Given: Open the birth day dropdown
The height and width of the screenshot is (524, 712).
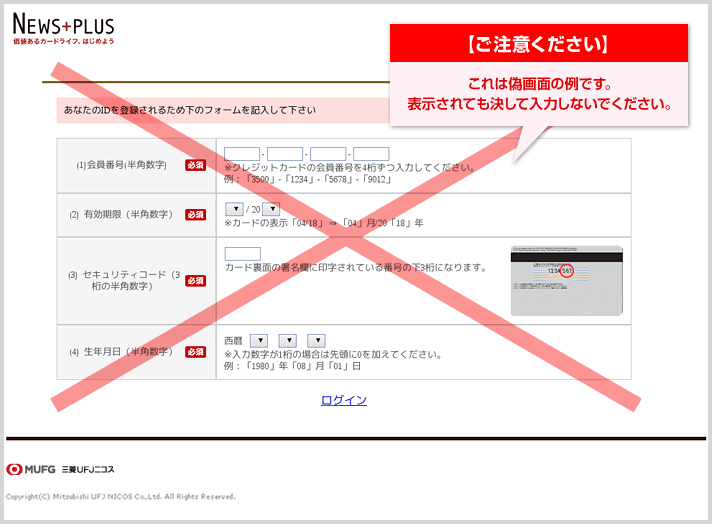Looking at the screenshot, I should pos(317,341).
